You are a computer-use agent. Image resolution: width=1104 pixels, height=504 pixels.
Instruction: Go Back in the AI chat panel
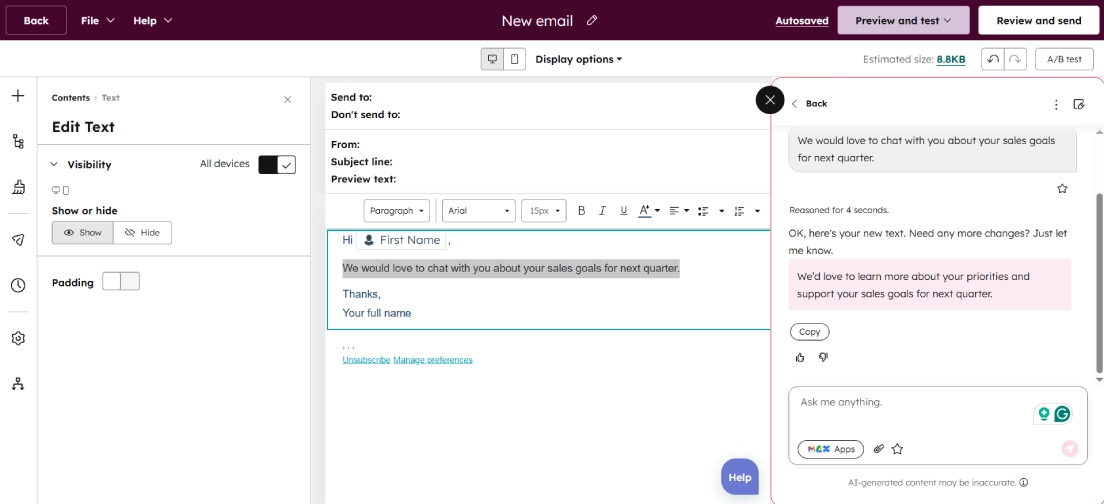coord(809,103)
